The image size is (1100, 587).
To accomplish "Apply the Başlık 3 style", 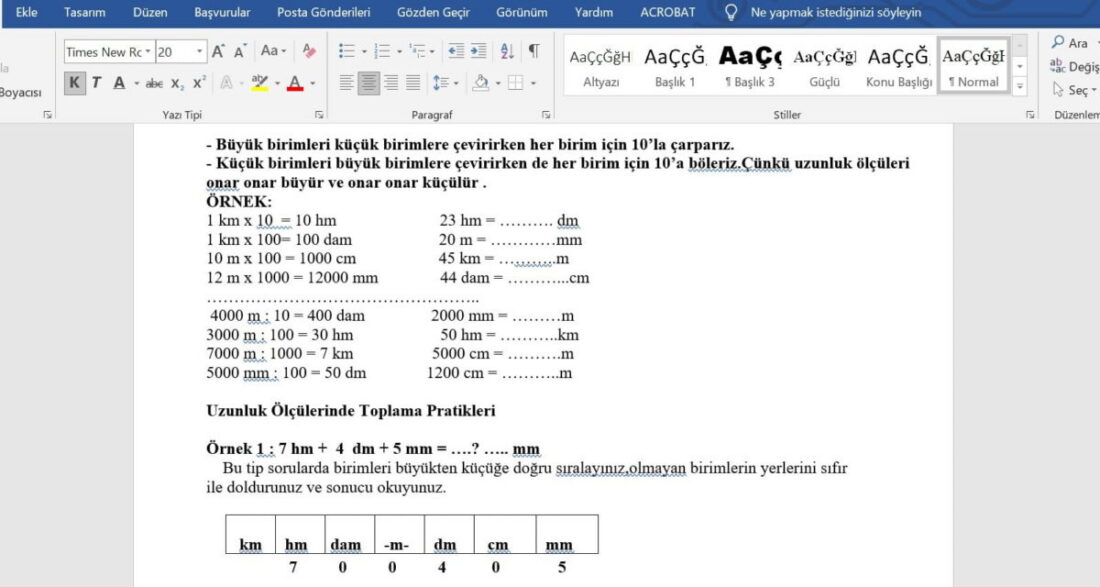I will click(x=749, y=66).
